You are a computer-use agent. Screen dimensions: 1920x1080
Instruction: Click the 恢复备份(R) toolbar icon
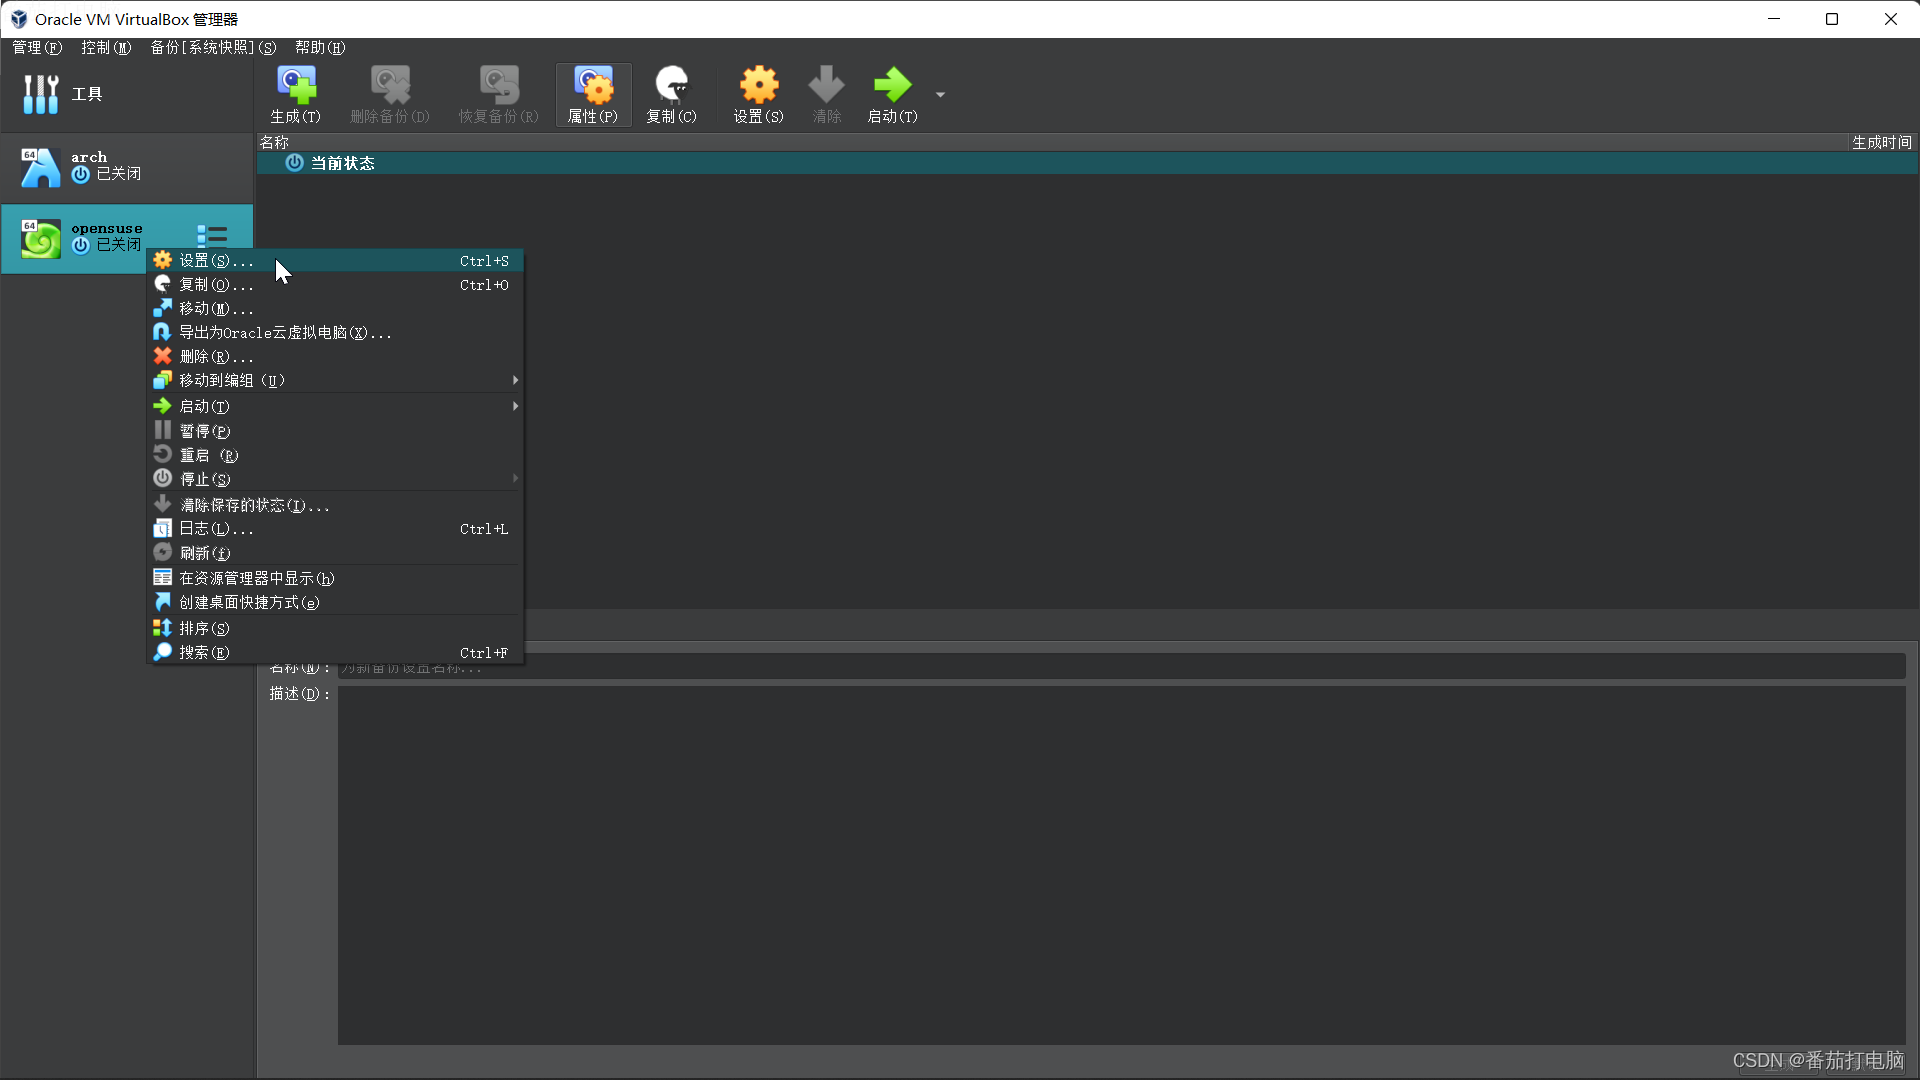pos(499,95)
